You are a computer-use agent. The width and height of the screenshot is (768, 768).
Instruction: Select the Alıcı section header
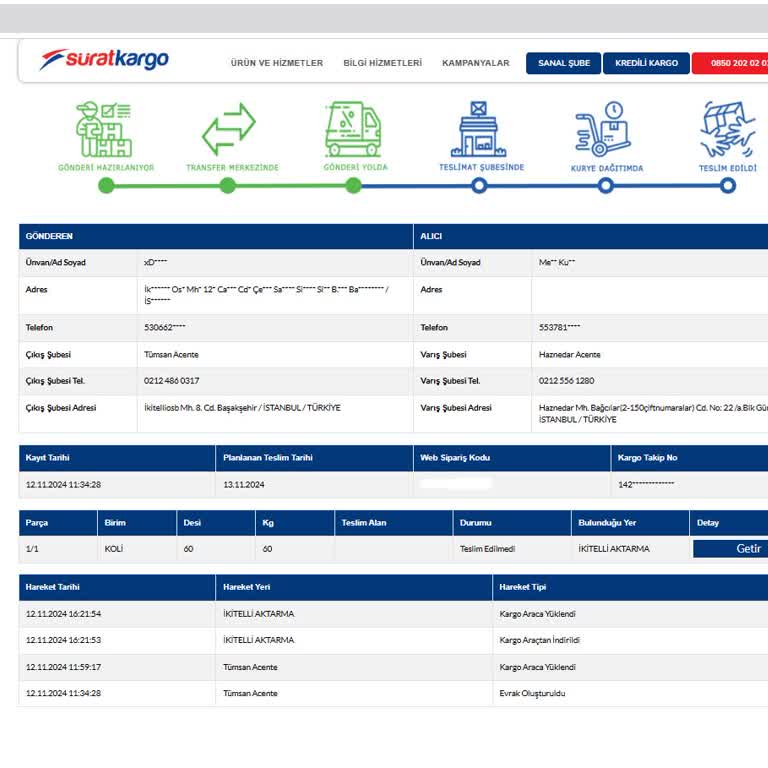(x=591, y=236)
